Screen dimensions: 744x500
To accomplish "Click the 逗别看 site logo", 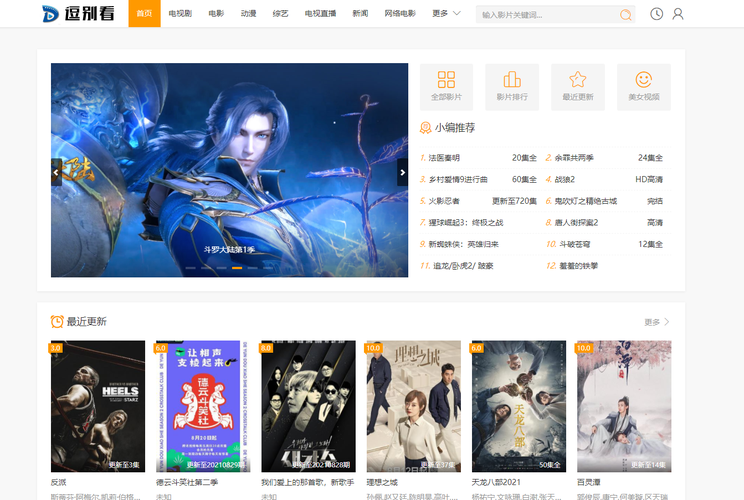I will click(x=78, y=14).
